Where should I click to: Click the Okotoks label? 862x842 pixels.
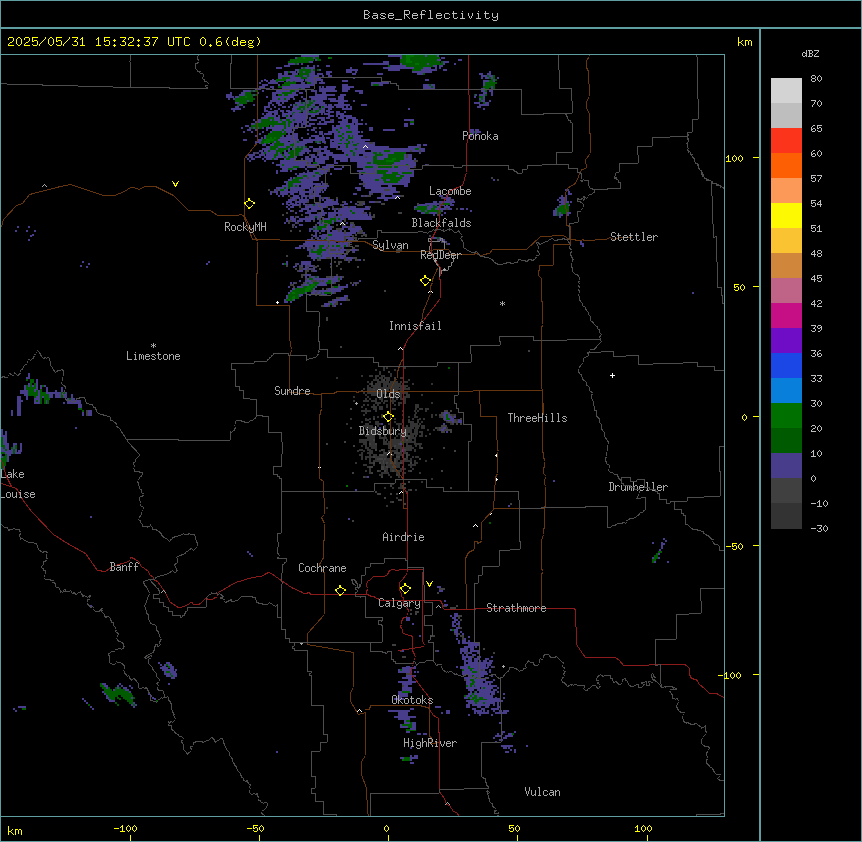click(x=412, y=700)
